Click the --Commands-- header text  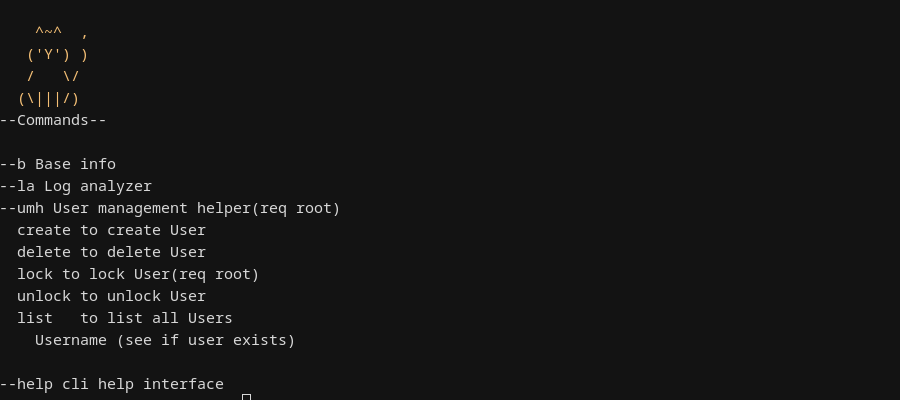point(53,120)
